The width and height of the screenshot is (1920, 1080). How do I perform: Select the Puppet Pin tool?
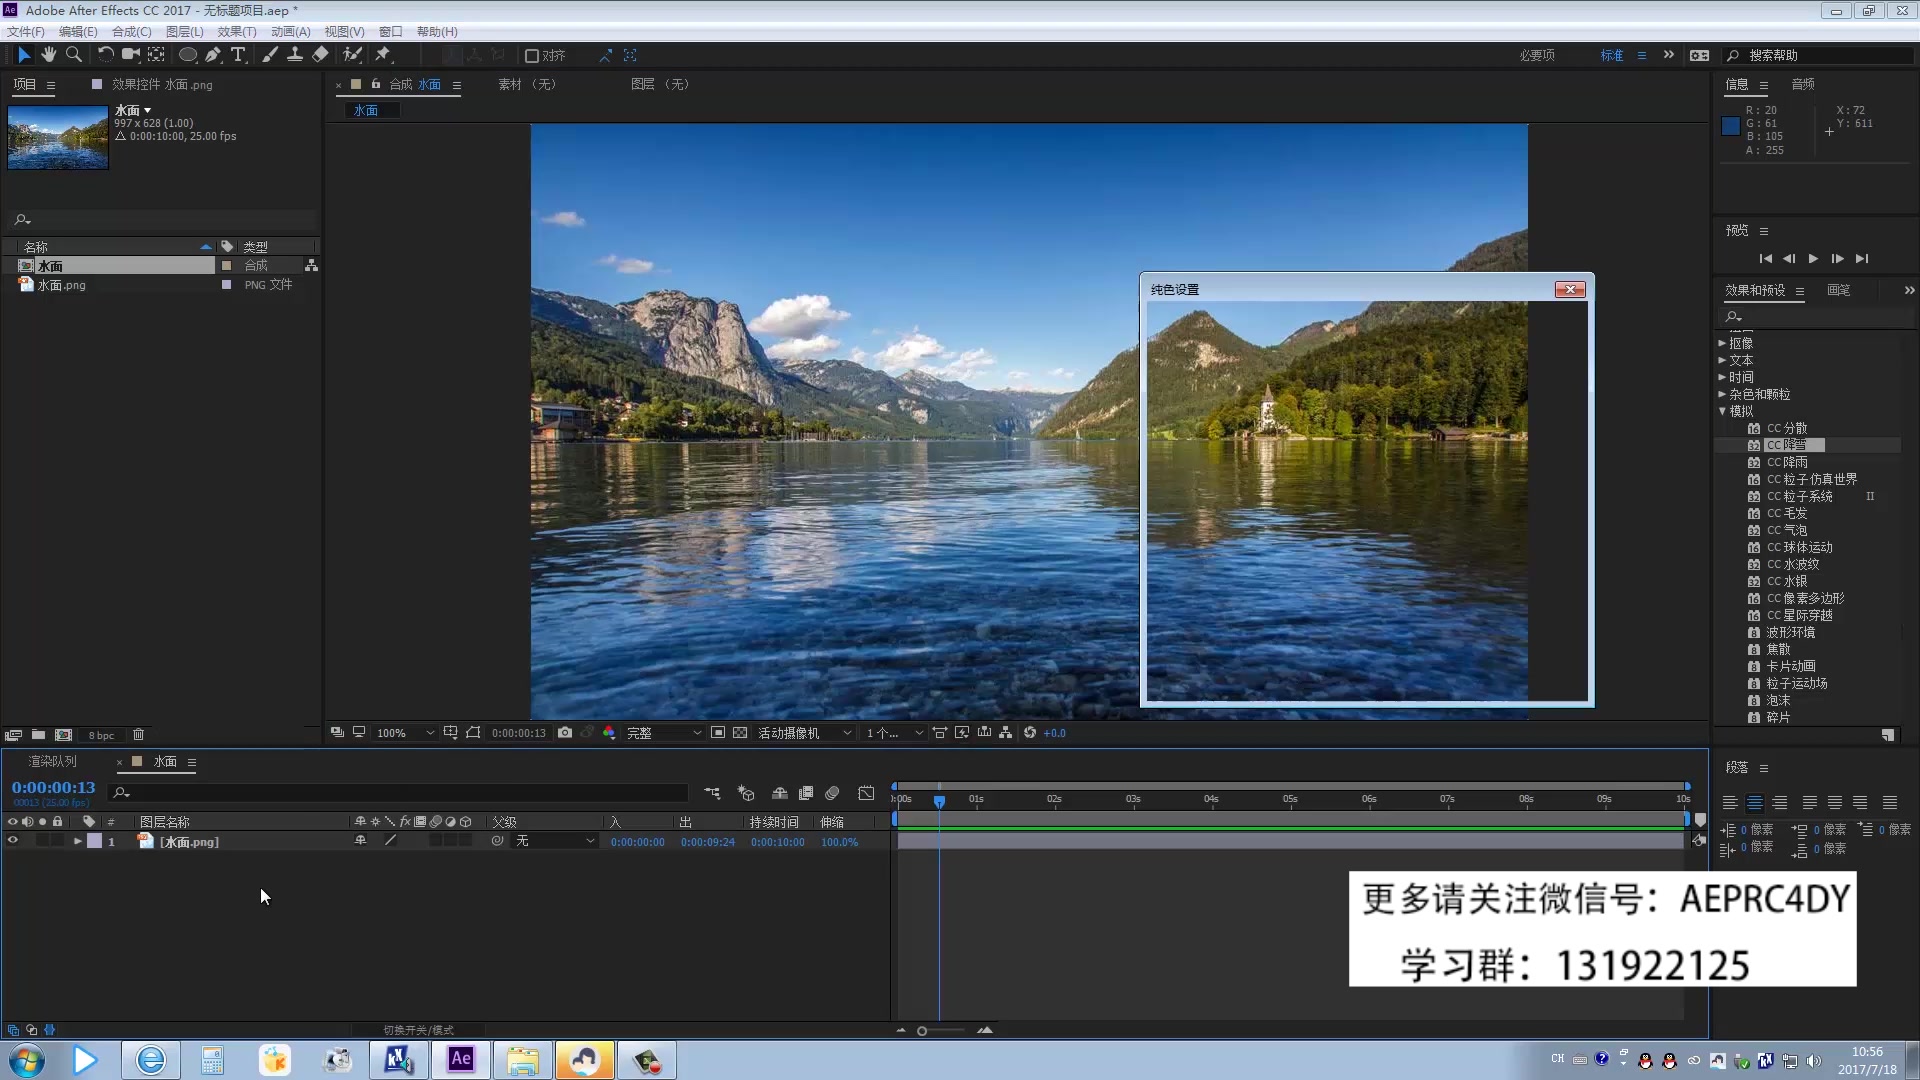(382, 55)
